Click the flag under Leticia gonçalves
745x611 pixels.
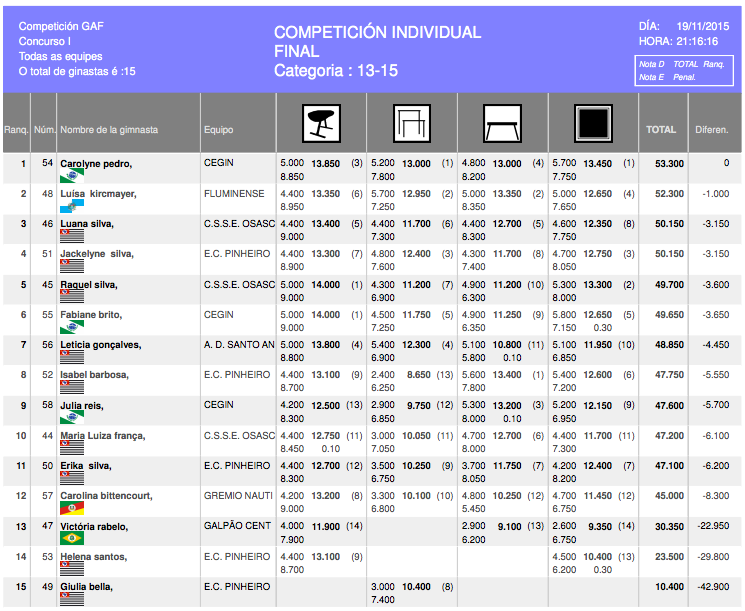pos(72,357)
